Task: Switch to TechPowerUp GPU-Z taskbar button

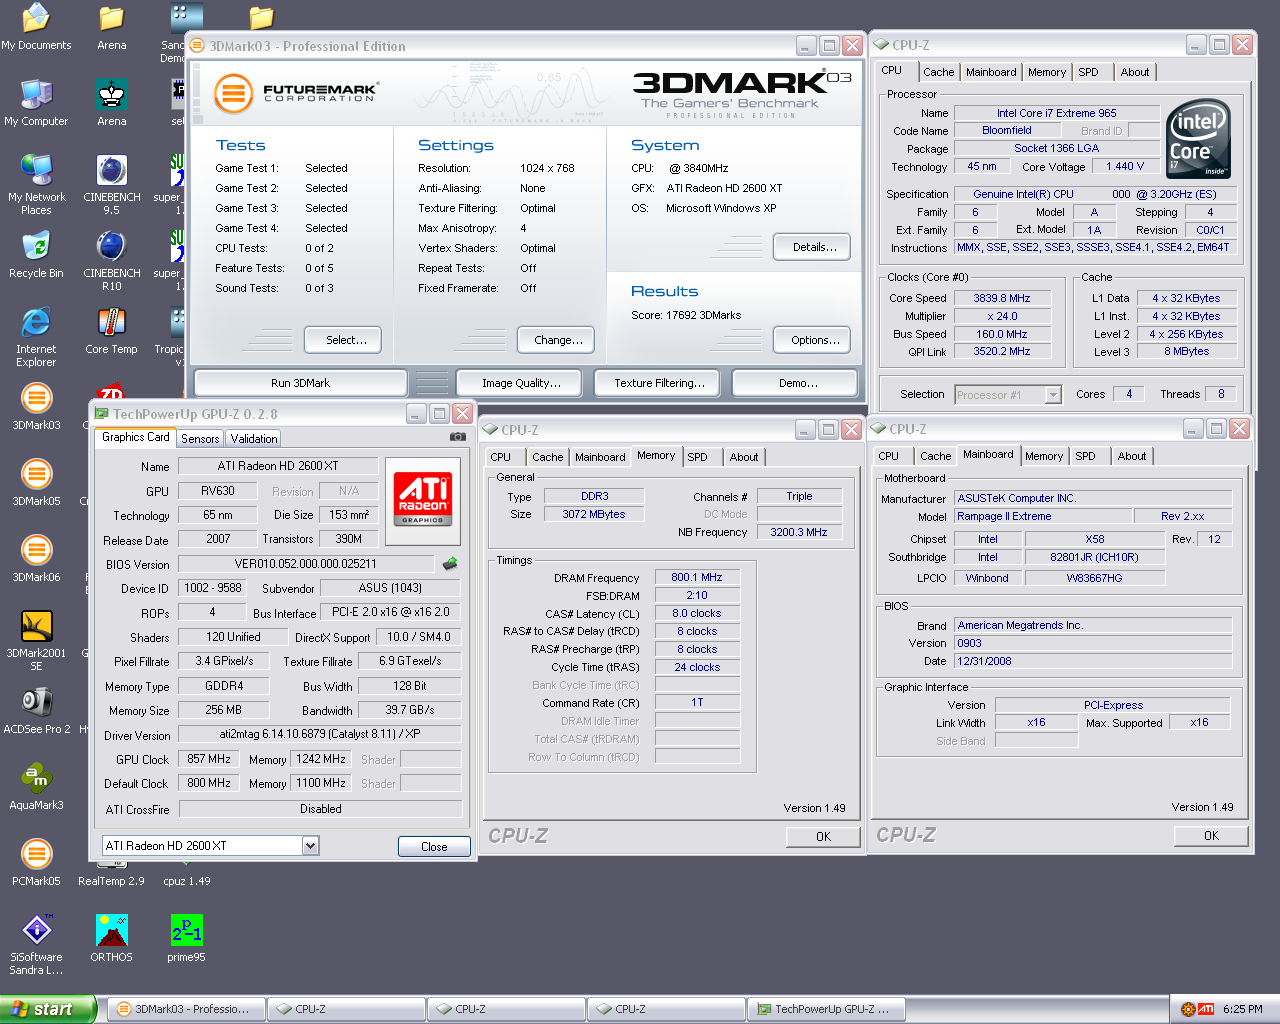Action: pos(826,1009)
